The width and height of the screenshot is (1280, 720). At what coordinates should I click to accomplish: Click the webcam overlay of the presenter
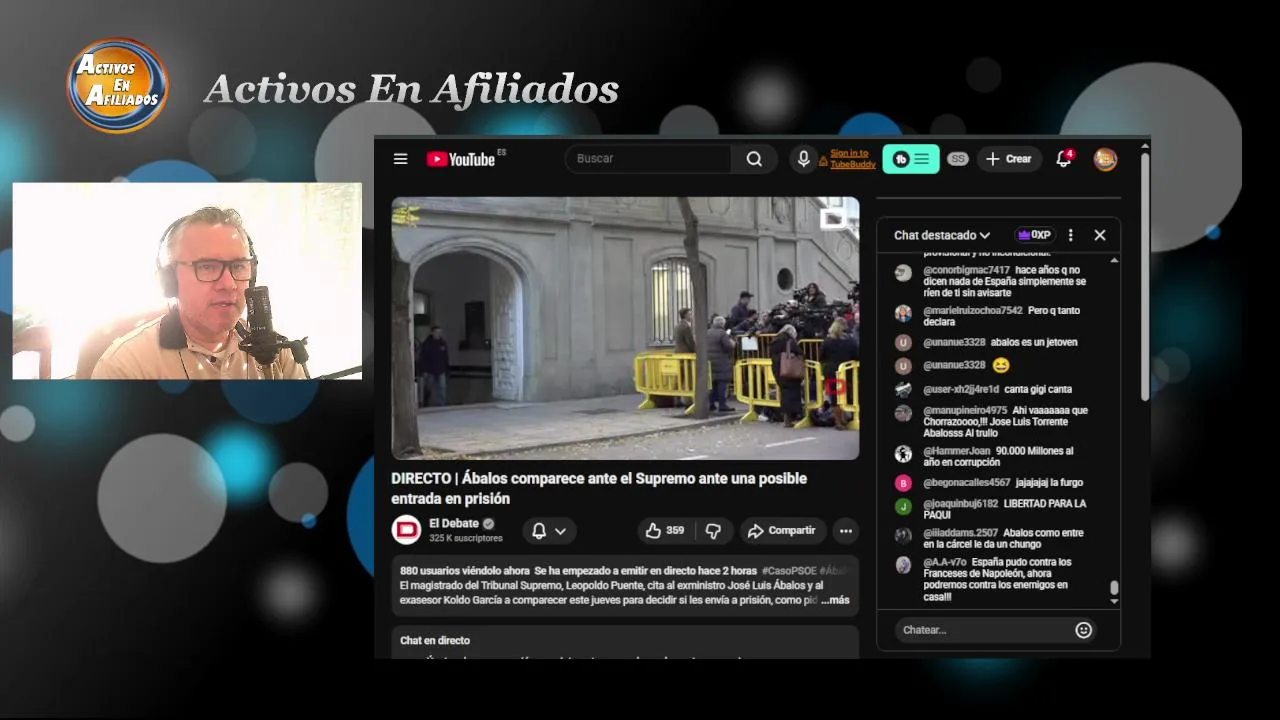(x=187, y=281)
